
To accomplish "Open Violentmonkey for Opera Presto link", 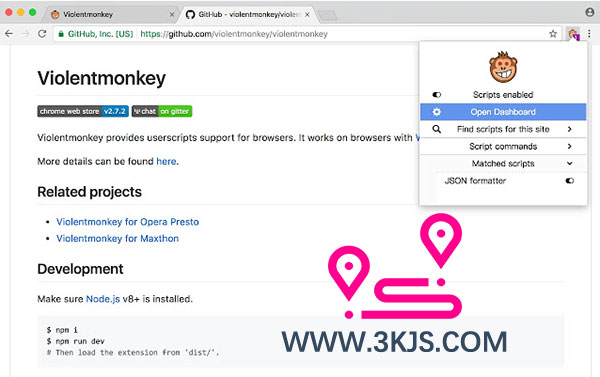I will coord(127,222).
